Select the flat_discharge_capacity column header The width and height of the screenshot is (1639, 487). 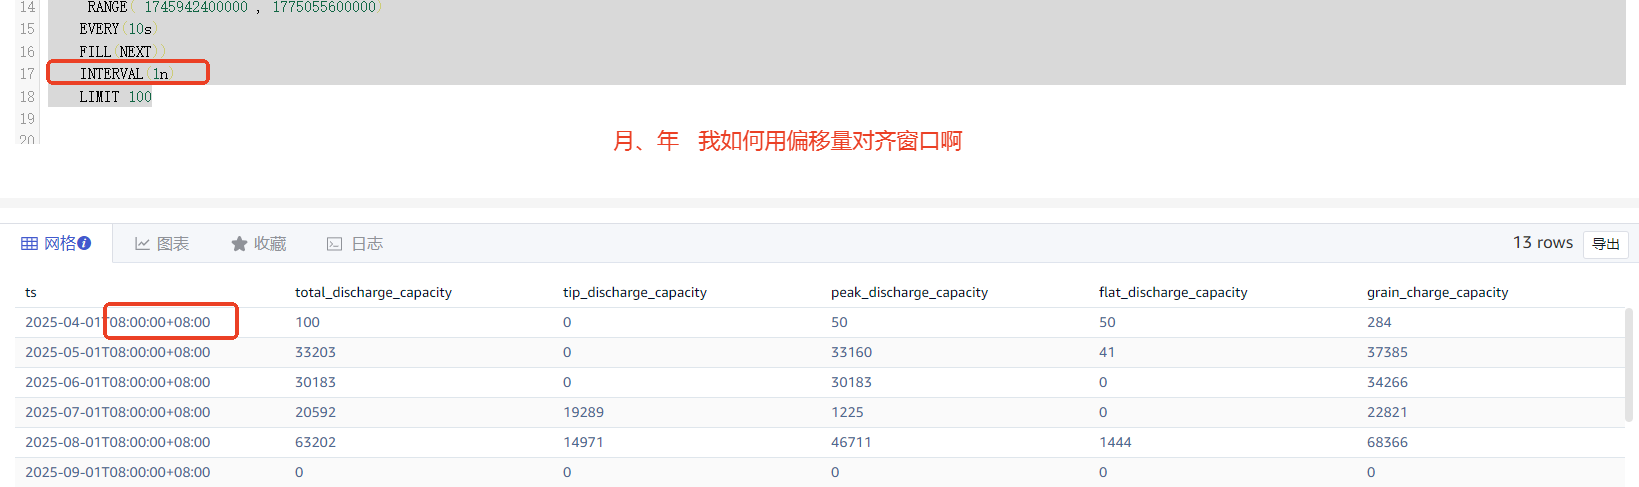pos(1172,293)
